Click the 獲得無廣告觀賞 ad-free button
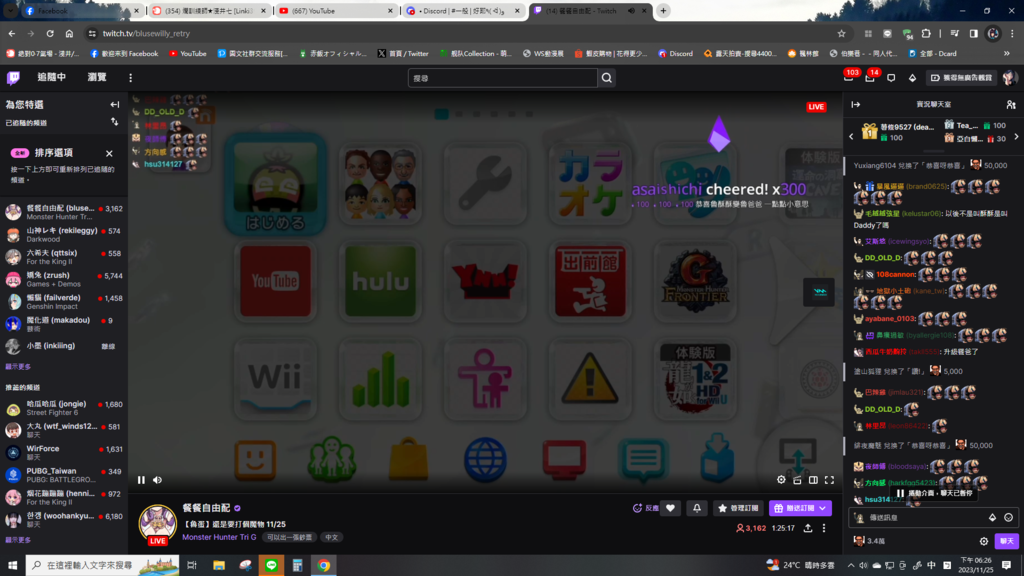The image size is (1024, 576). point(961,78)
